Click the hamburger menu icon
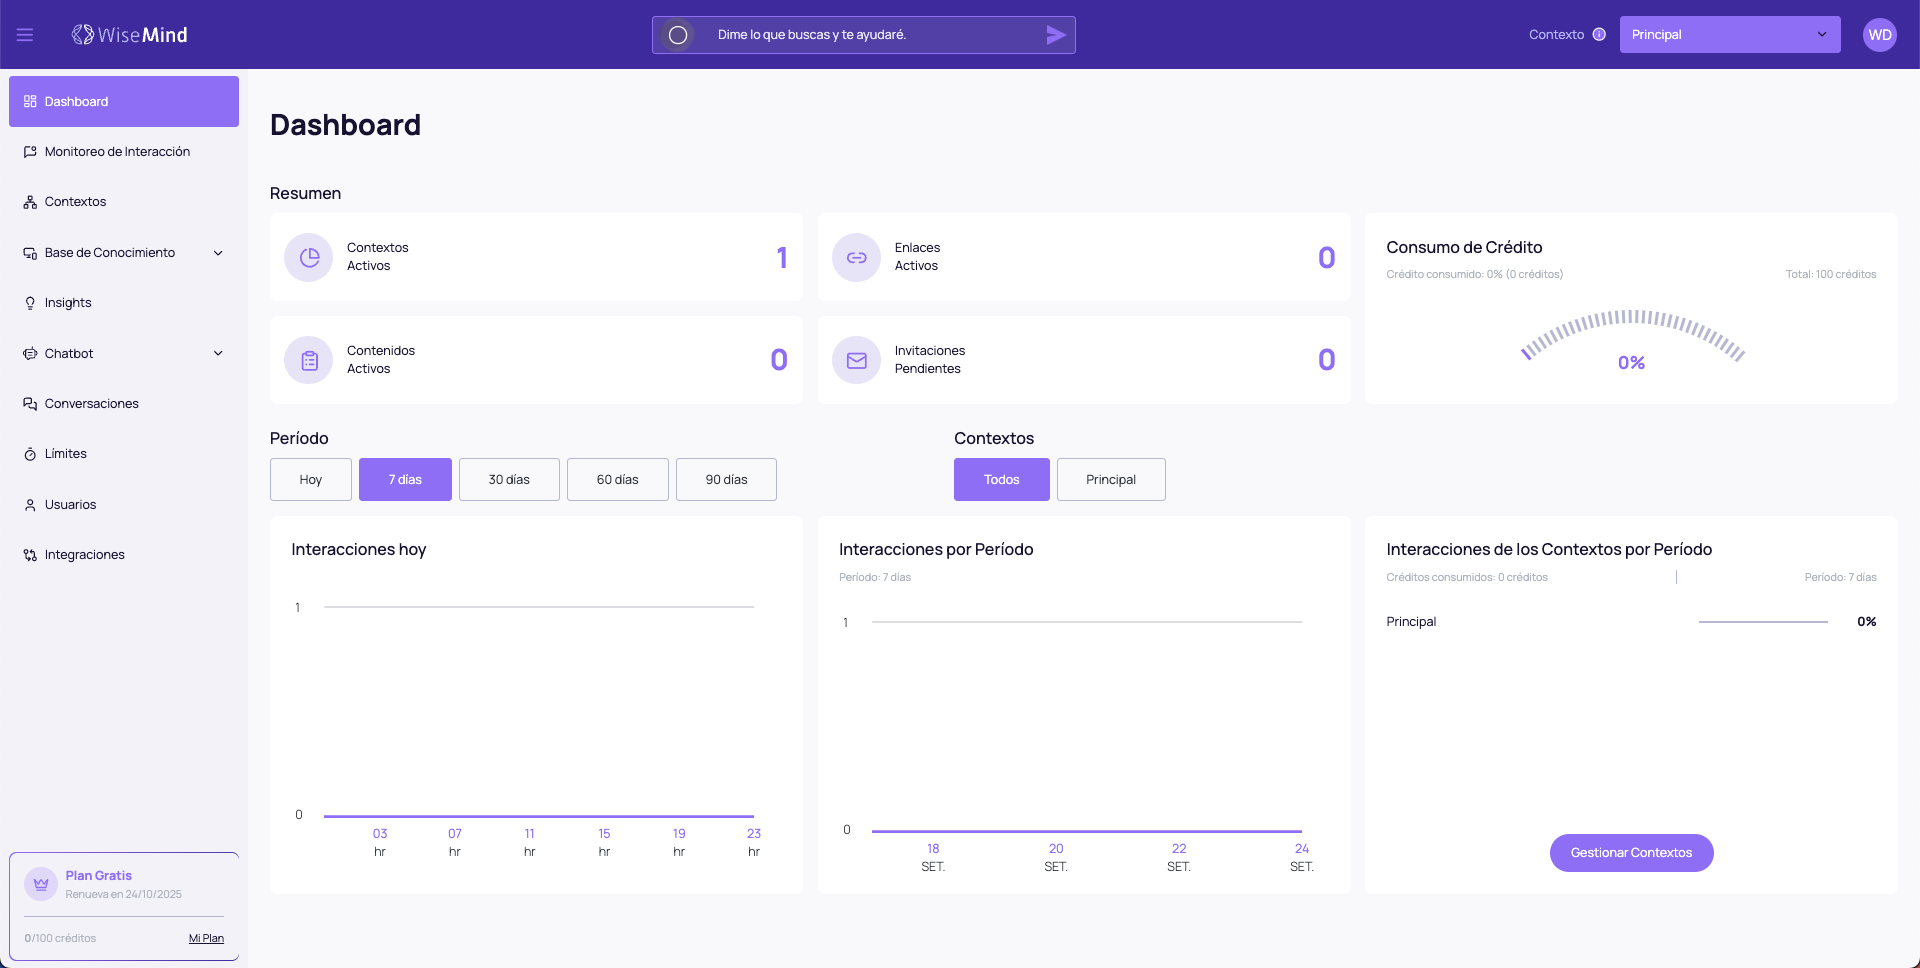 (x=25, y=35)
